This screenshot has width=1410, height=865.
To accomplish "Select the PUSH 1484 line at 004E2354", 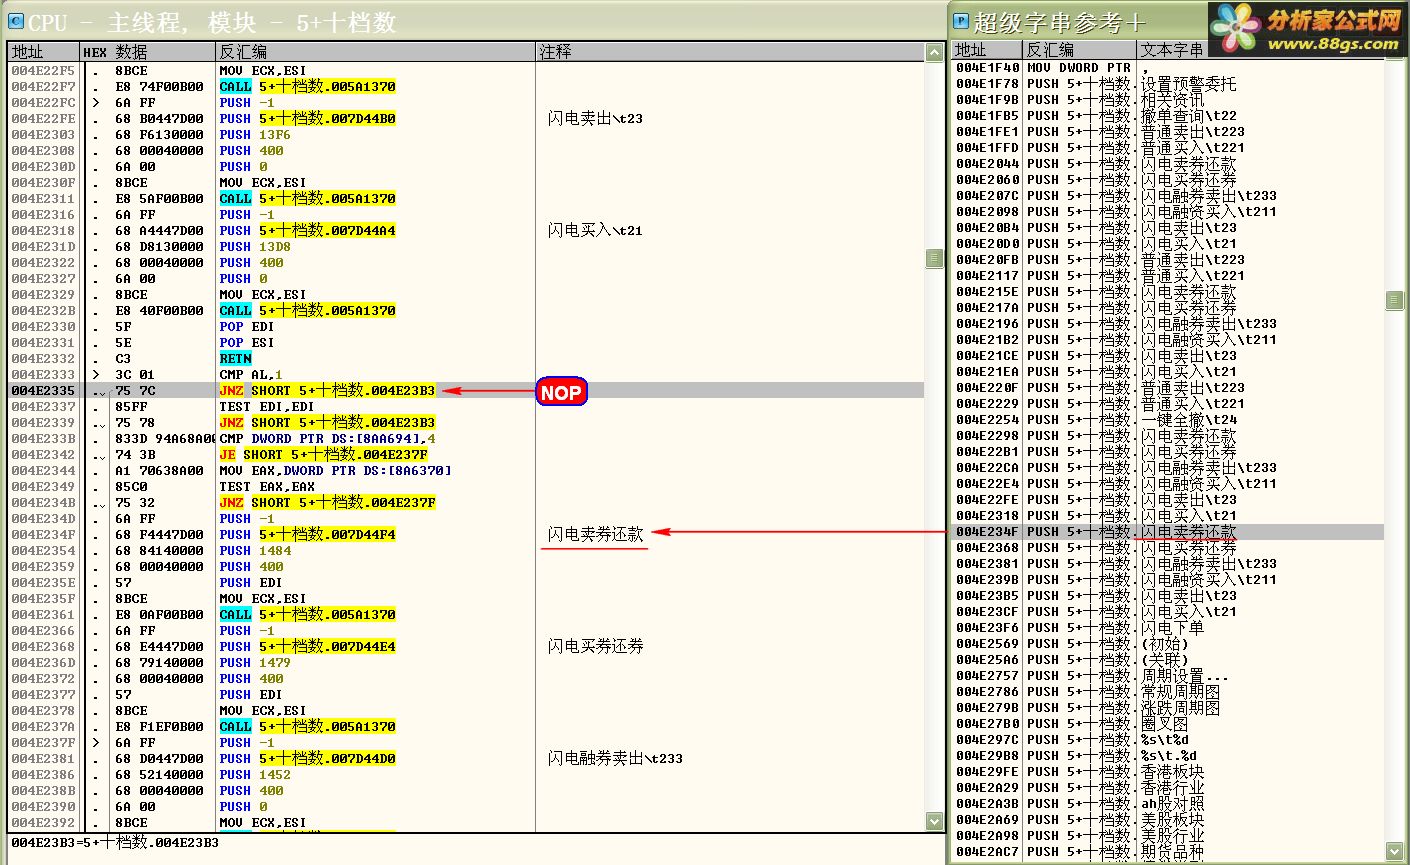I will [x=466, y=550].
